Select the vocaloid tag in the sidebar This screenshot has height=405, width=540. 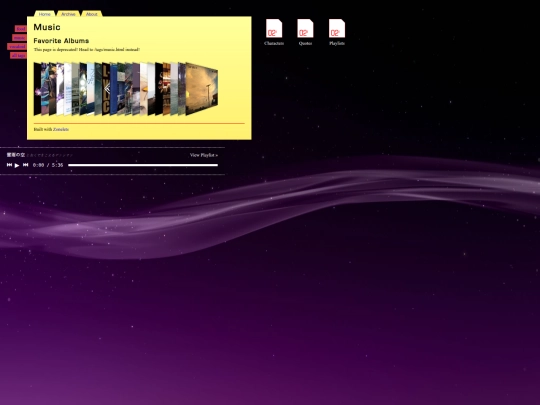click(x=17, y=46)
